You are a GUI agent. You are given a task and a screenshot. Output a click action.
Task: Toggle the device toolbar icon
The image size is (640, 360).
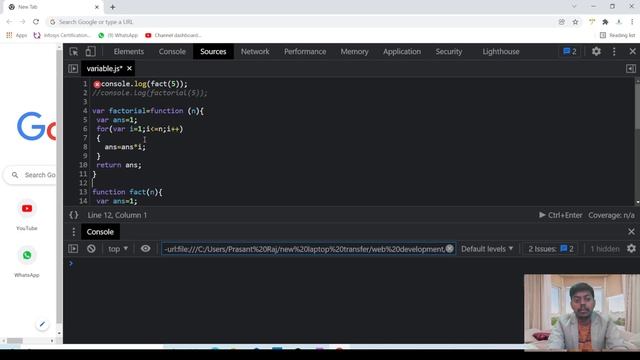coord(90,51)
